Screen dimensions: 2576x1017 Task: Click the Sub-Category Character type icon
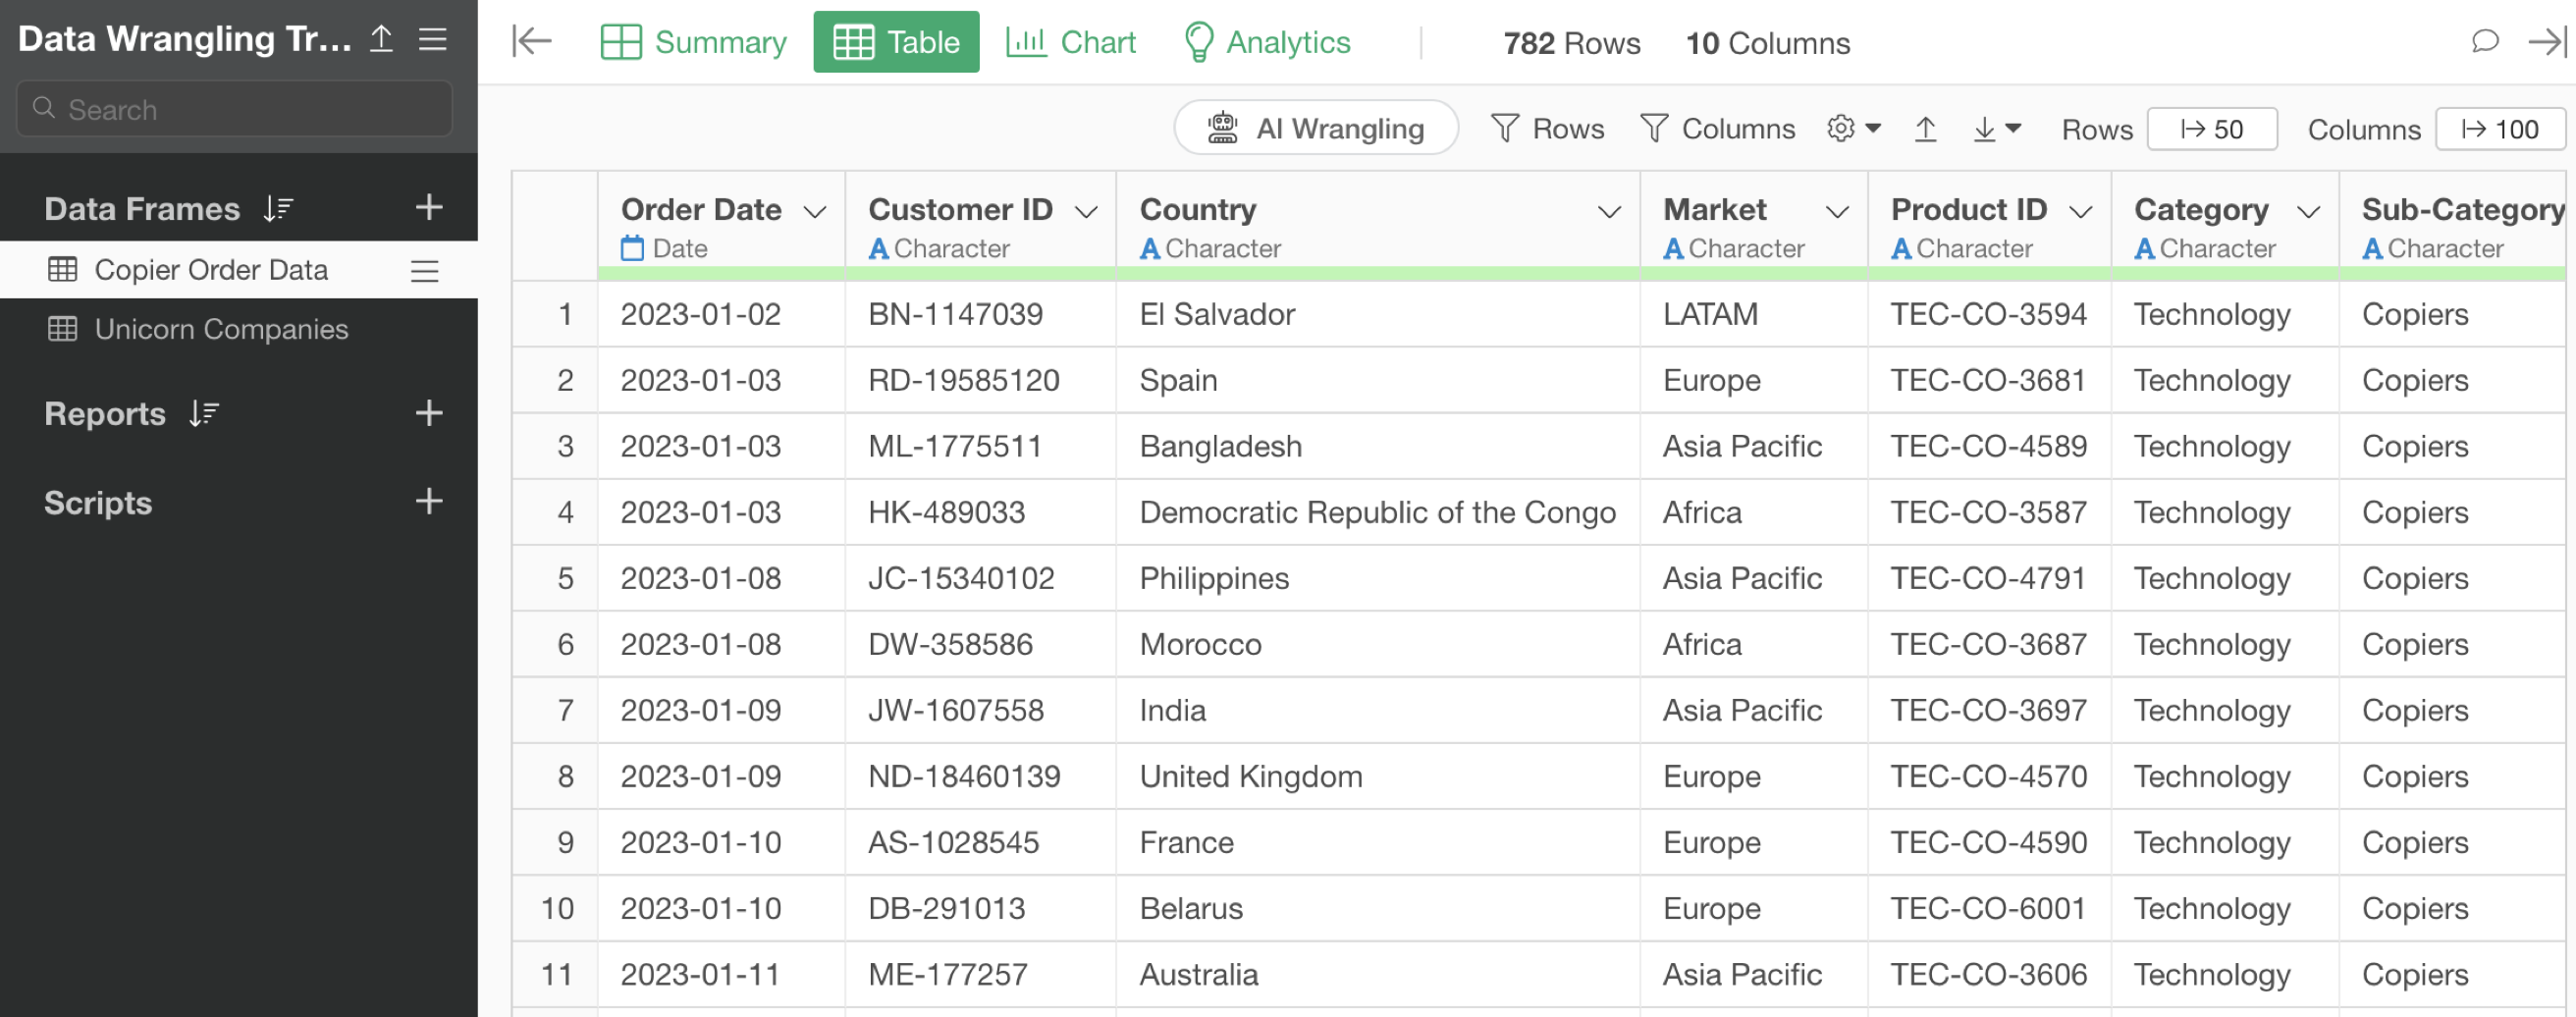click(x=2372, y=248)
